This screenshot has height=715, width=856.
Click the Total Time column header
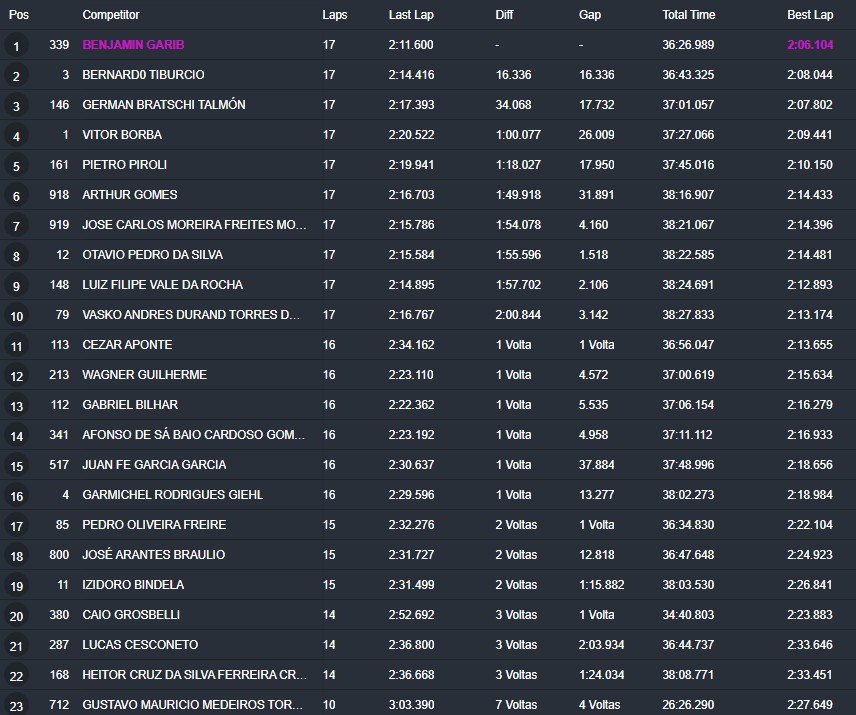688,15
